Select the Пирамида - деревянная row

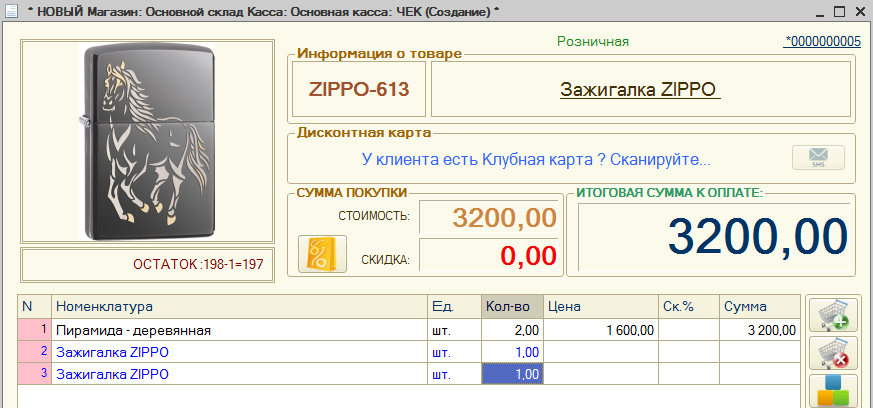[409, 330]
